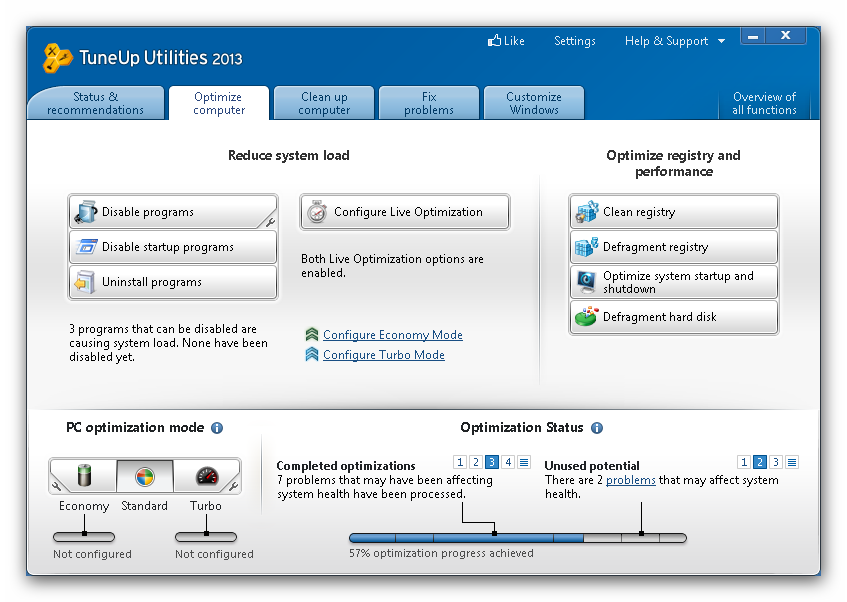Click the Turbo Not configured slider bar
Viewport: 847px width, 602px height.
[206, 537]
